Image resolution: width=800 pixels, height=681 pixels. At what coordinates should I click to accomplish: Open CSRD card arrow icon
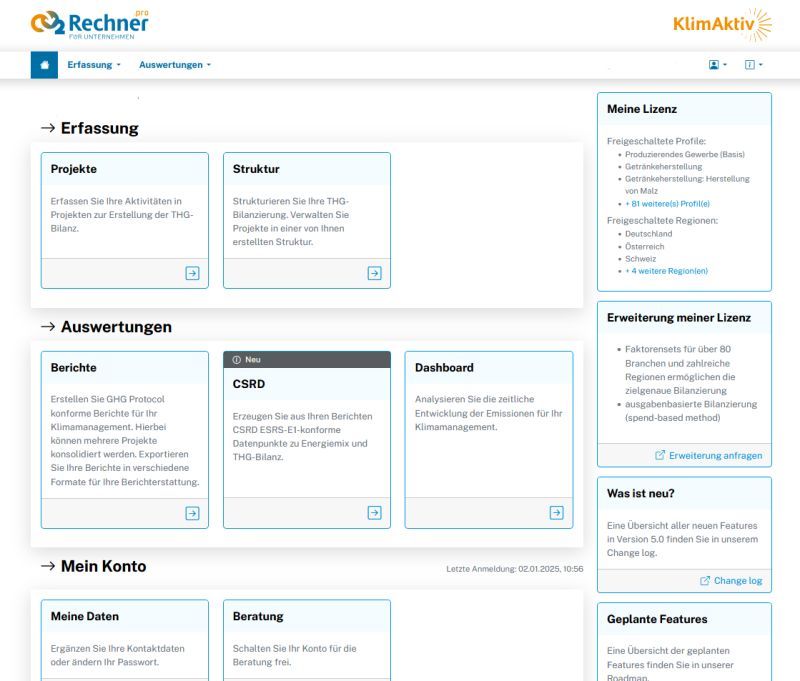click(x=374, y=513)
